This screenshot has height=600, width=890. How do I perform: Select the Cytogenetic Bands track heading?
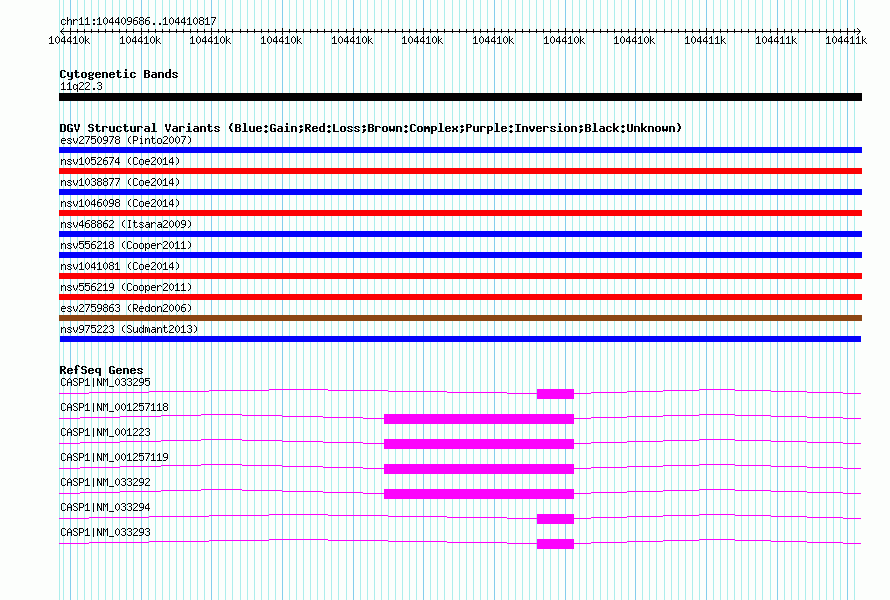(119, 74)
